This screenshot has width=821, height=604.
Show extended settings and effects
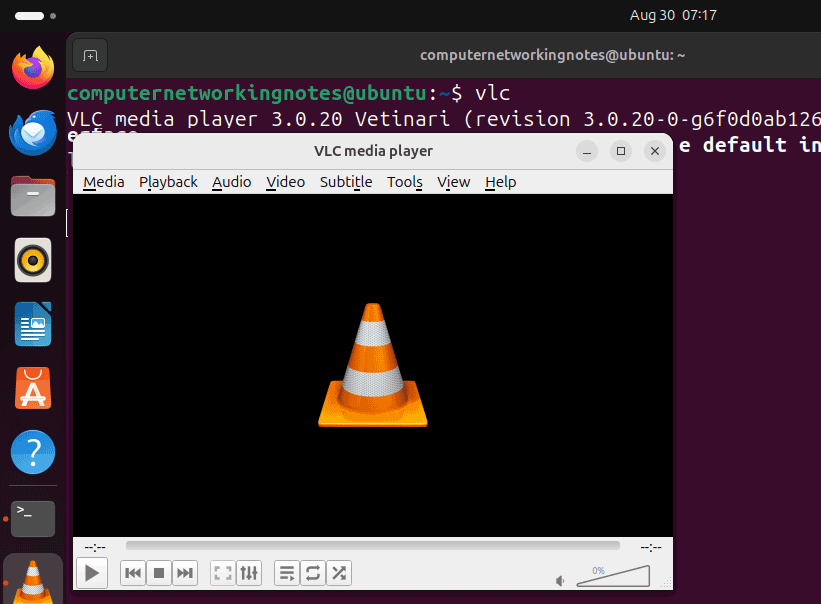(x=249, y=573)
